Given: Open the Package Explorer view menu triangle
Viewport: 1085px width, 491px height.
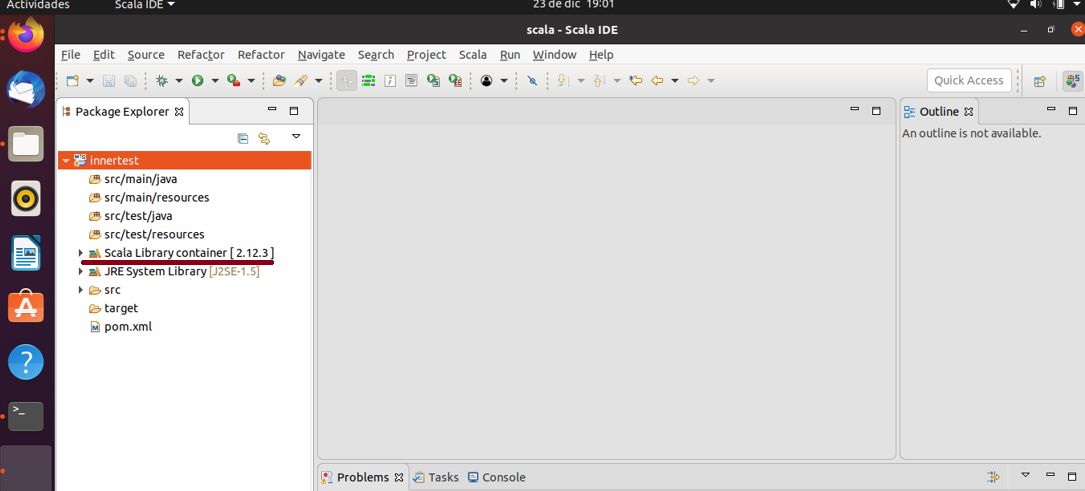Looking at the screenshot, I should tap(296, 136).
